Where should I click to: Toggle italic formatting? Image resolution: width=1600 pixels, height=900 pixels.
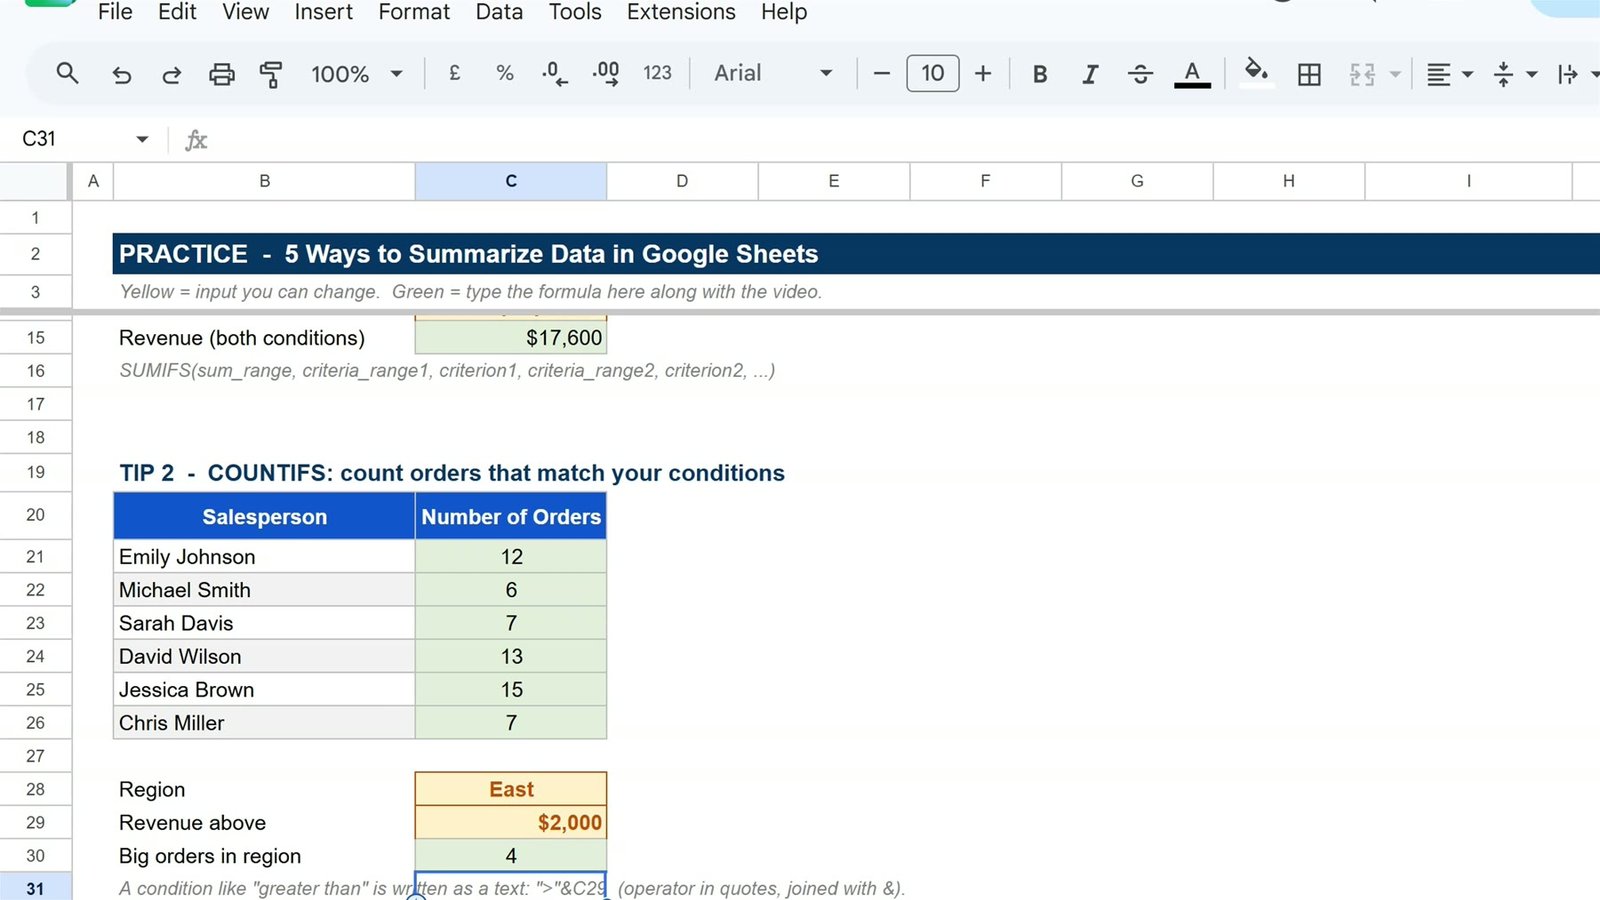point(1090,74)
